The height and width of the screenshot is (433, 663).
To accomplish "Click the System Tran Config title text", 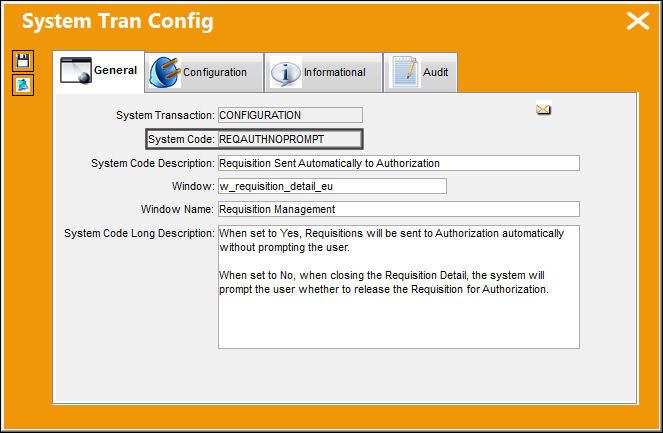I will (x=118, y=21).
